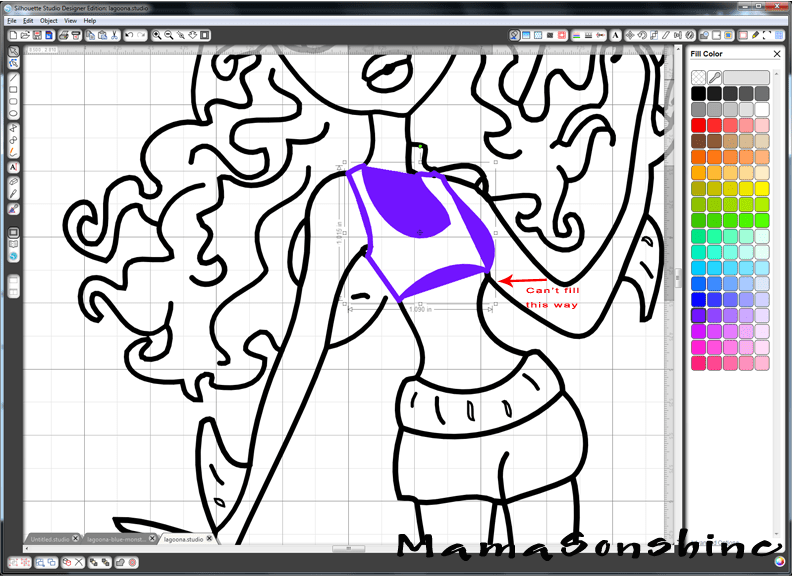The image size is (792, 576).
Task: Activate the eyedropper color picker
Action: pyautogui.click(x=714, y=77)
